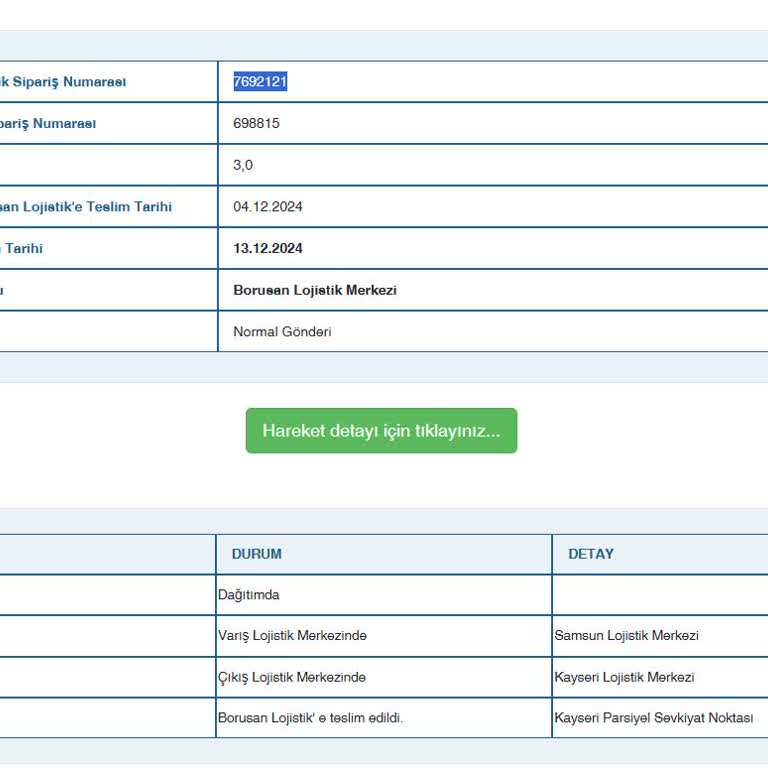Click the highlighted order number 7692121
The height and width of the screenshot is (768, 768).
[x=260, y=82]
